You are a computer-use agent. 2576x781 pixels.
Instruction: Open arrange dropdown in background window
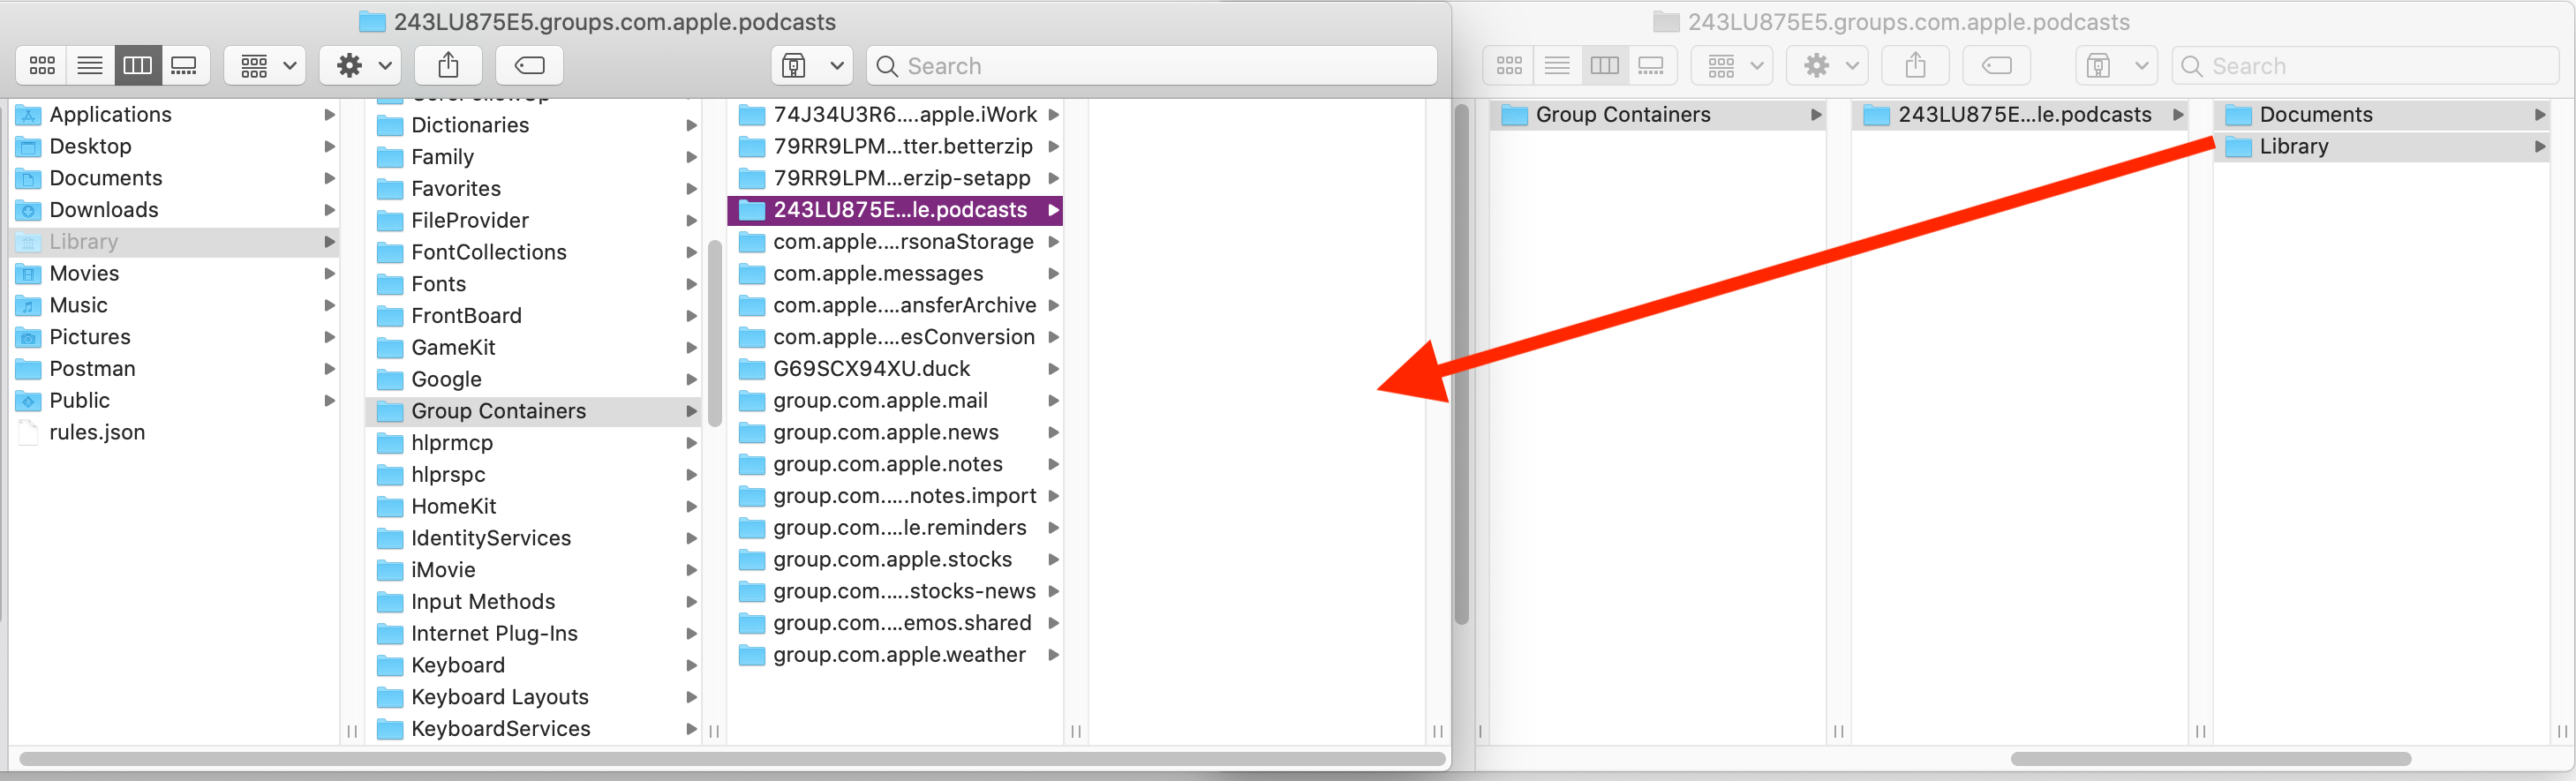coord(1732,66)
